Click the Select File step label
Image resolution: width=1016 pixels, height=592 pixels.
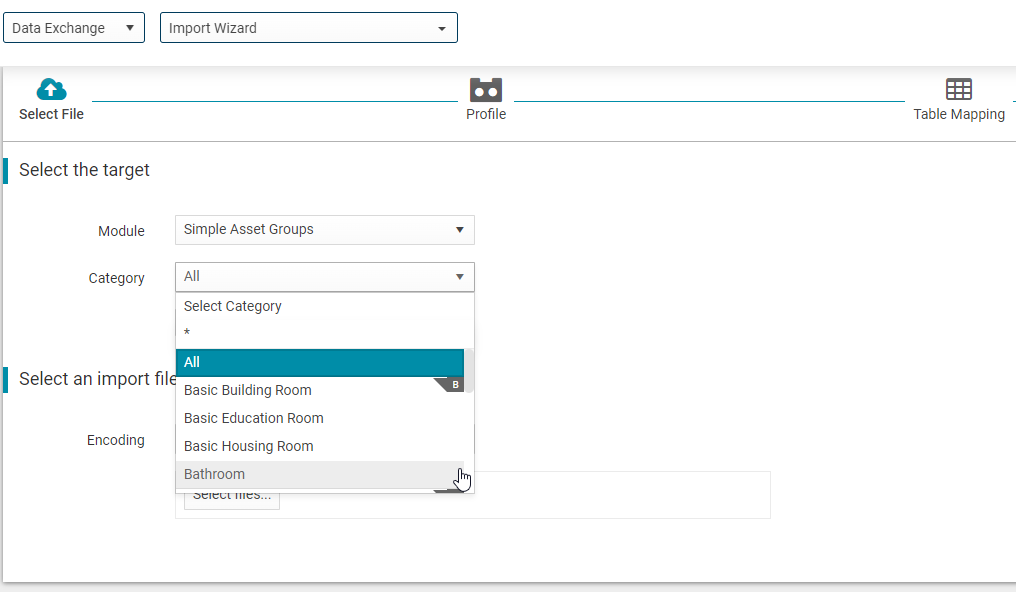pos(51,114)
